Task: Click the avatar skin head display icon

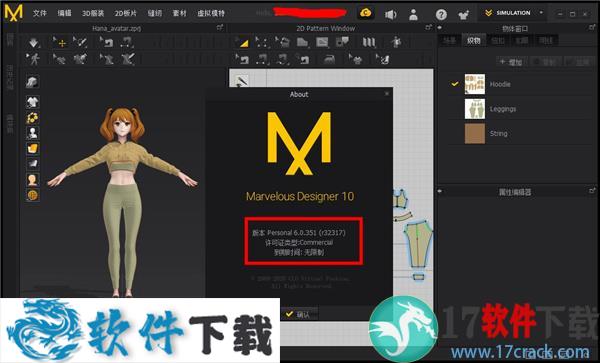Action: pyautogui.click(x=33, y=179)
